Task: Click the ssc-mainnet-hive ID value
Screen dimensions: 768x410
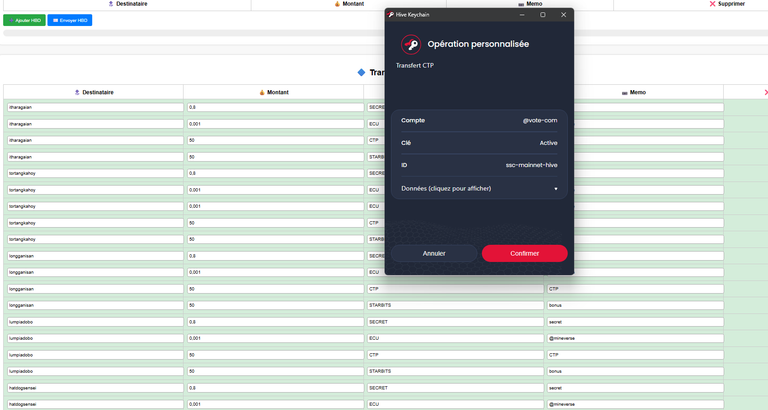Action: (531, 165)
